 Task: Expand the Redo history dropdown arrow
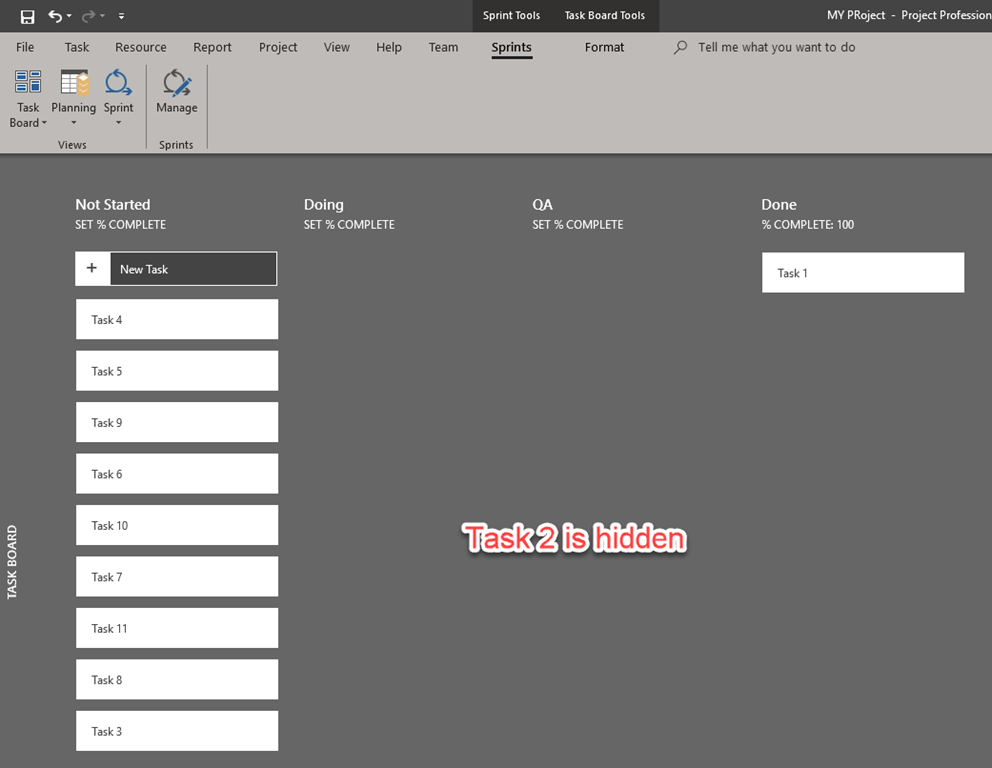click(102, 16)
